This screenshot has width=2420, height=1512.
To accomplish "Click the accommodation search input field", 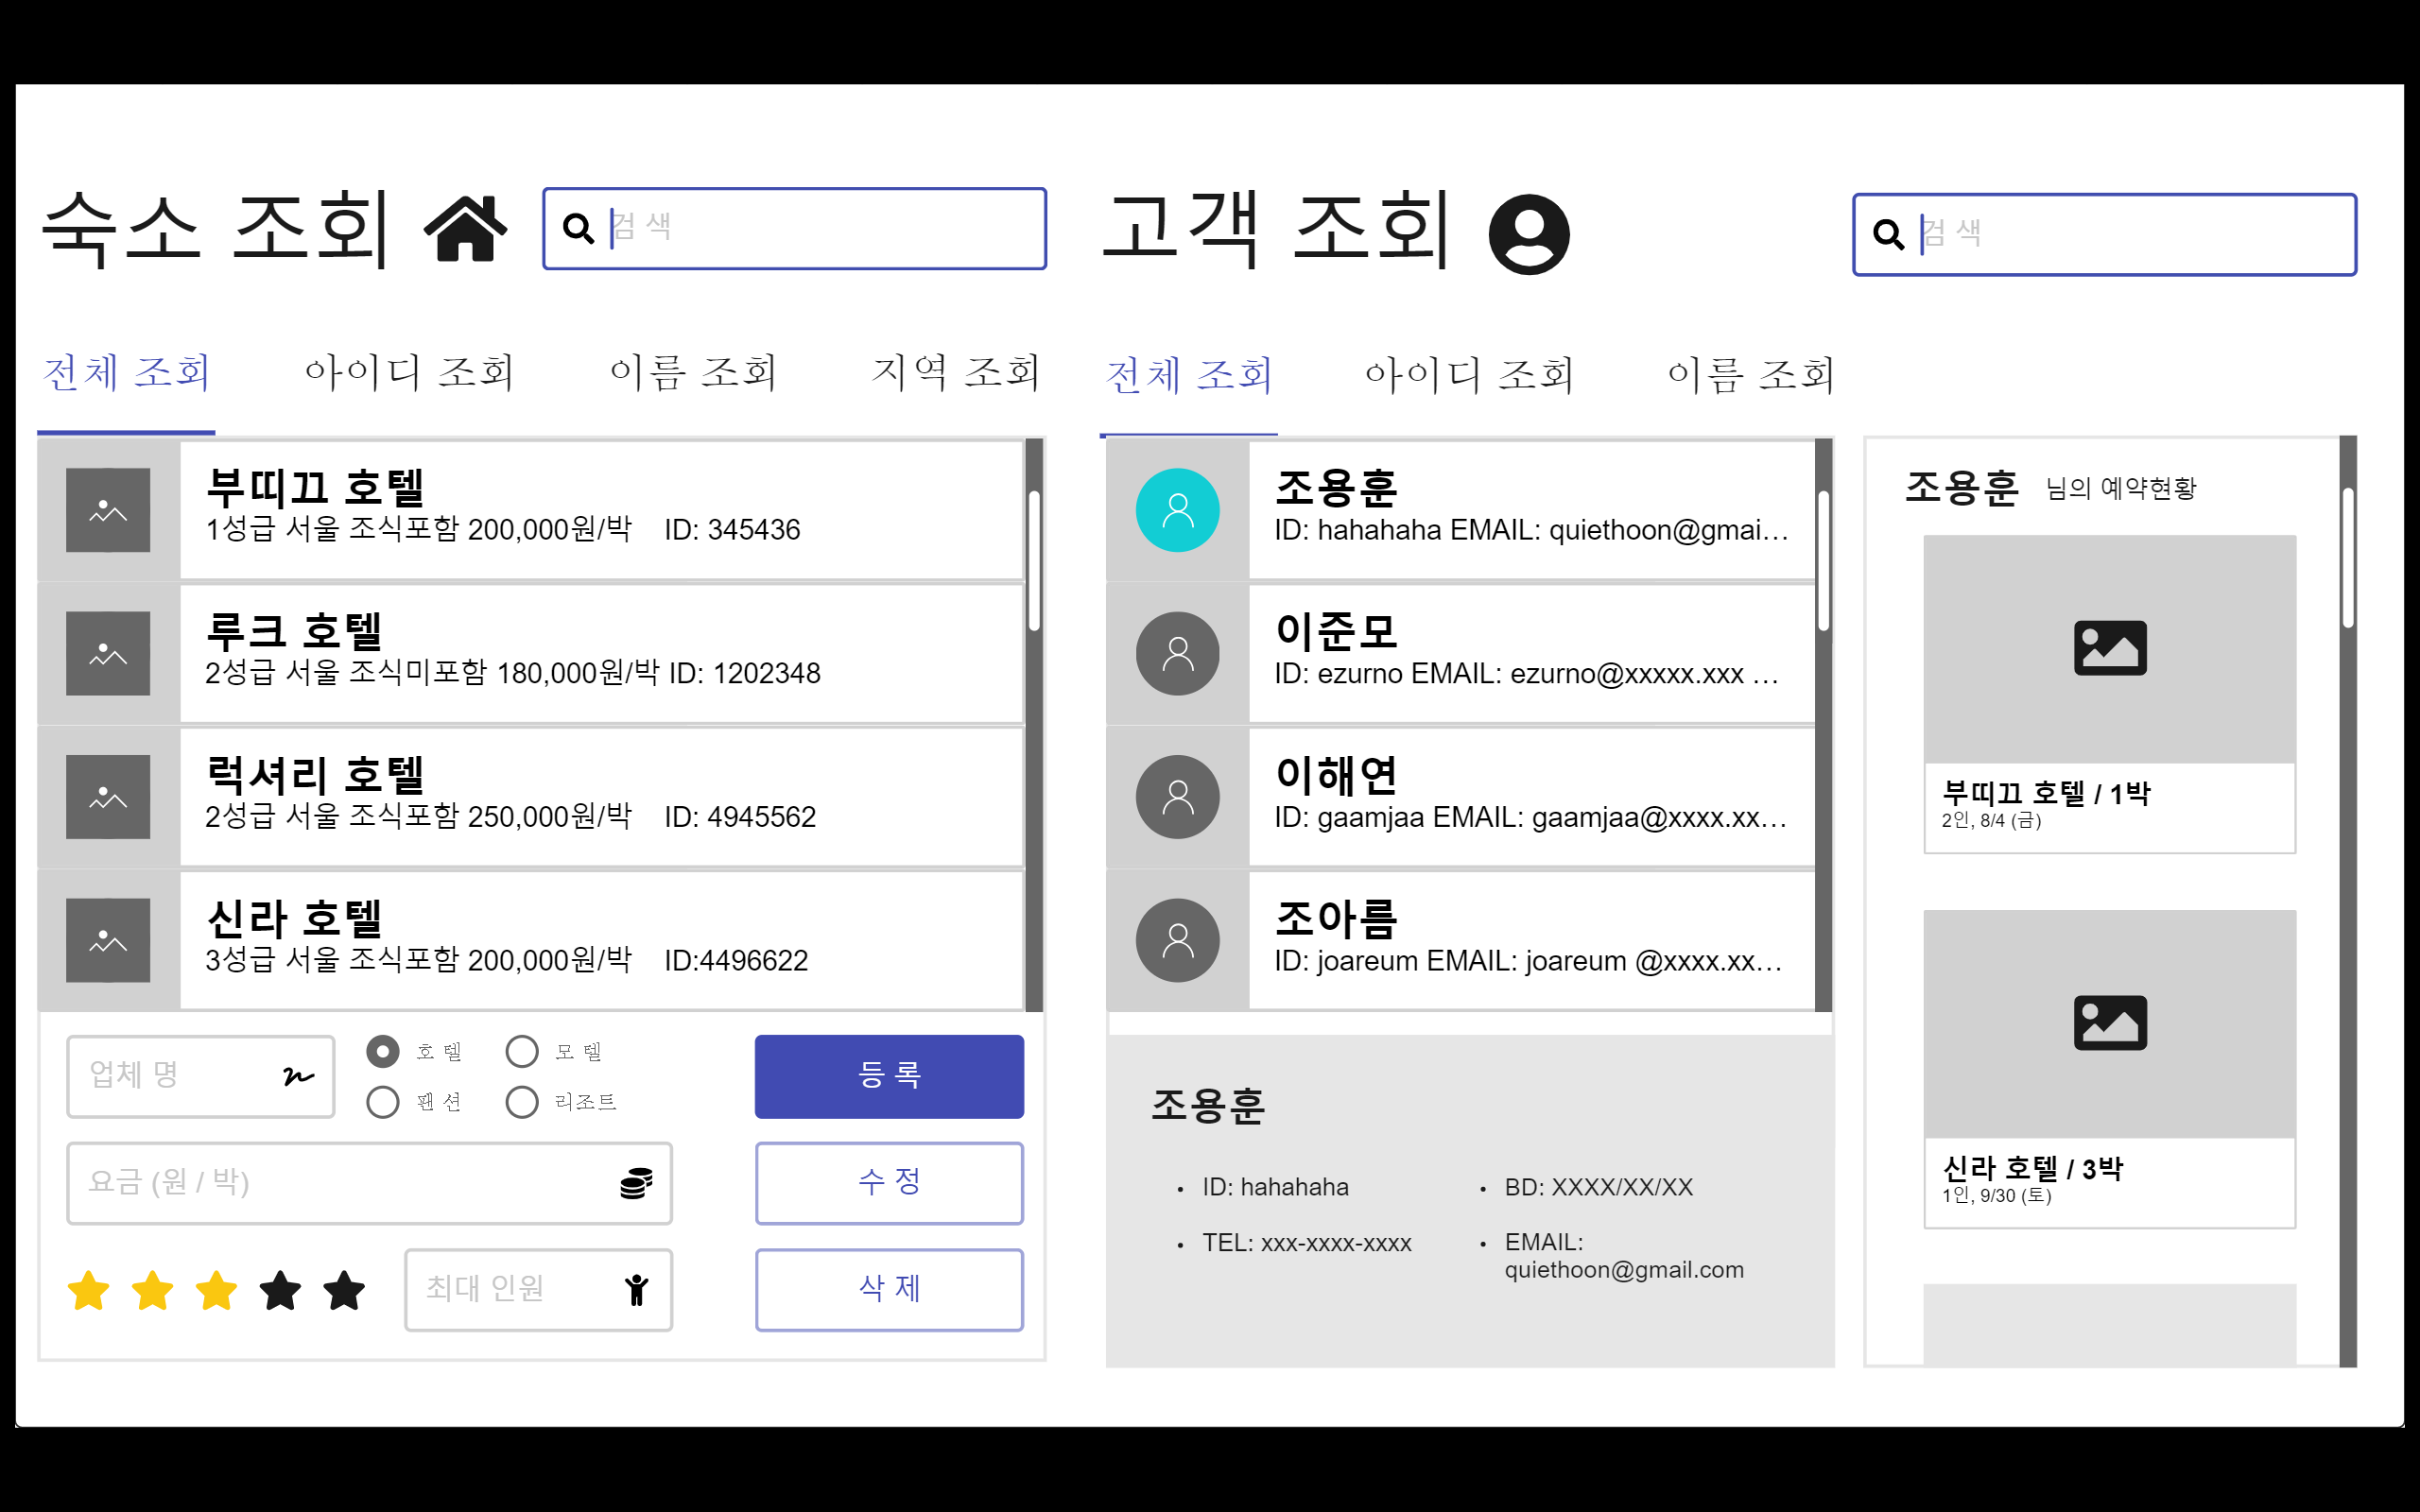I will click(x=795, y=228).
